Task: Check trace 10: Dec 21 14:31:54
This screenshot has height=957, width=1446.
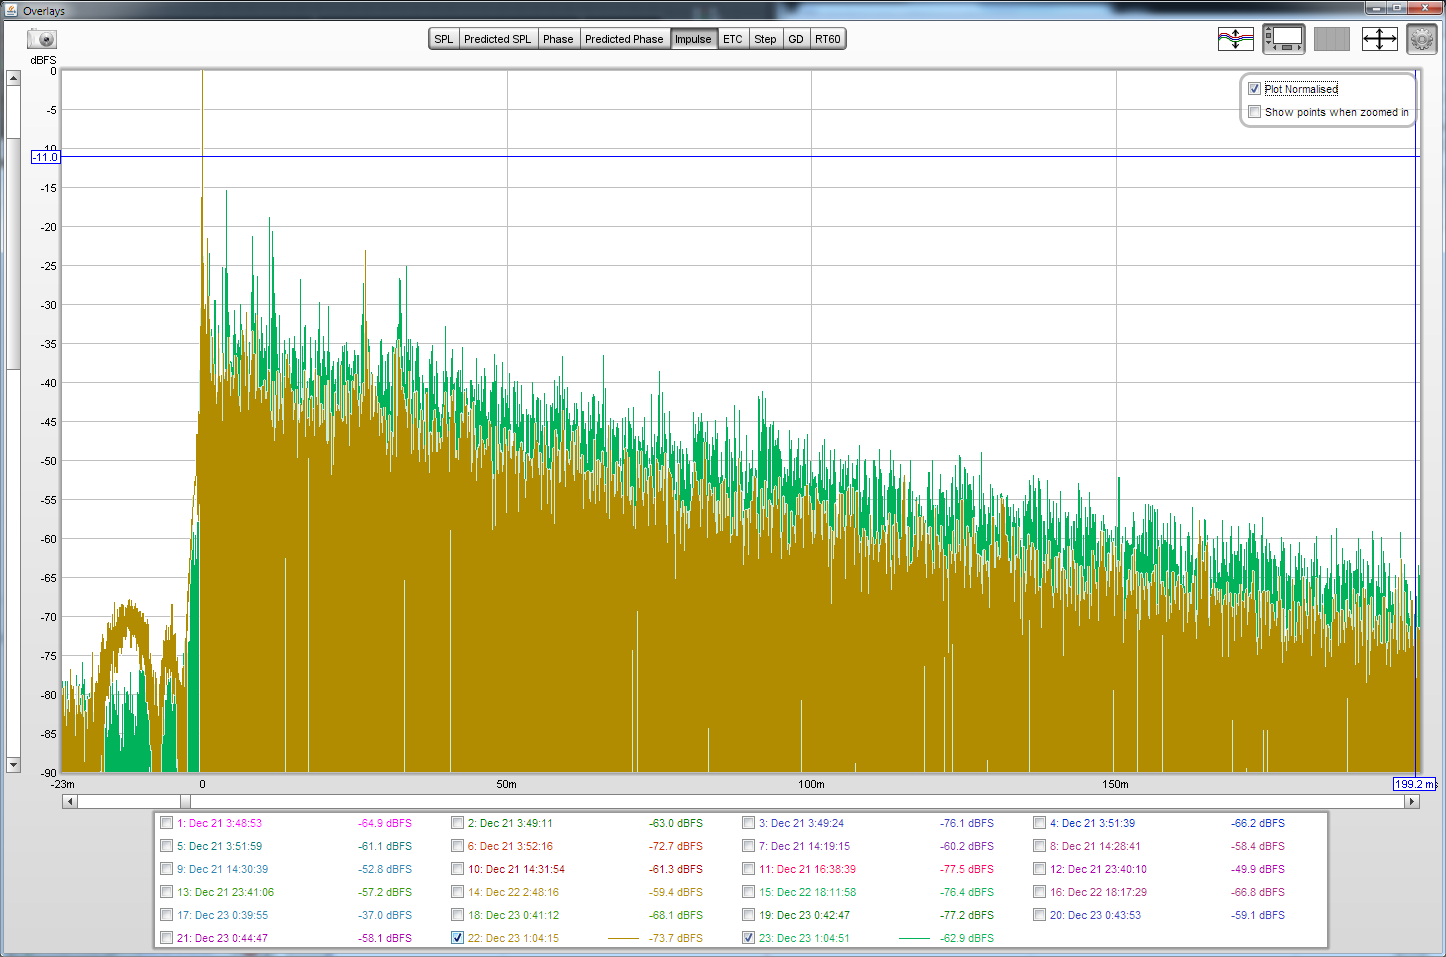Action: click(x=457, y=869)
